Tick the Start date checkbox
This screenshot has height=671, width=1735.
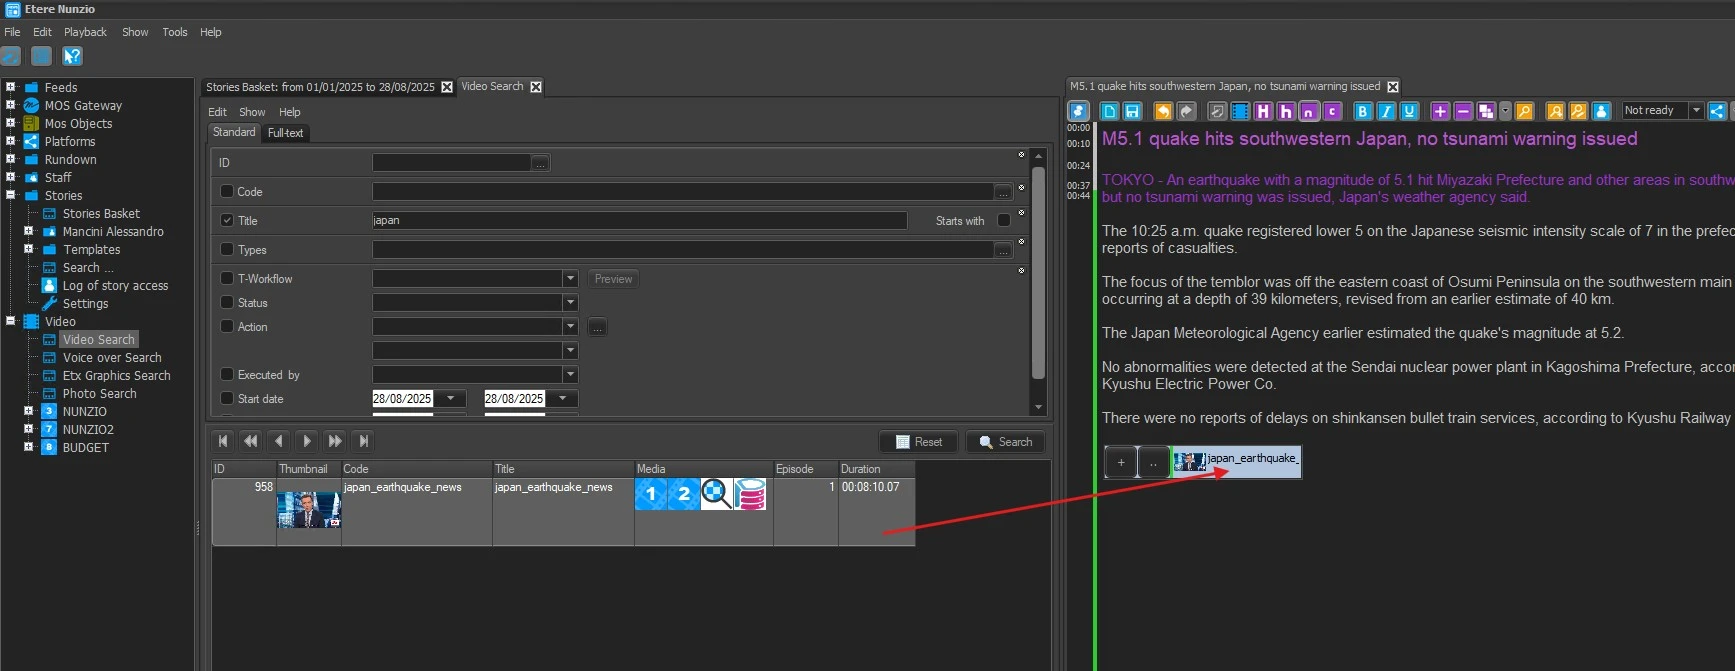[x=227, y=398]
